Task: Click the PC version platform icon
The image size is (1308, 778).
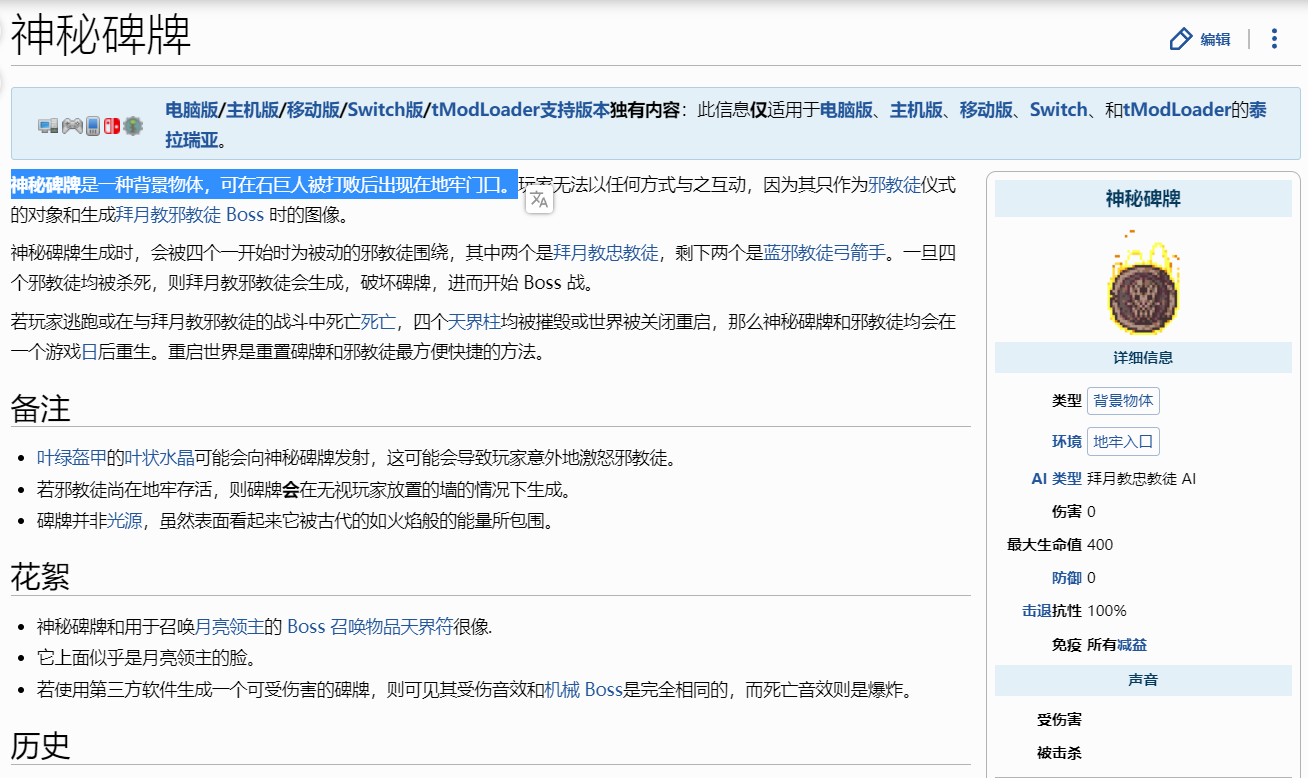Action: (x=47, y=126)
